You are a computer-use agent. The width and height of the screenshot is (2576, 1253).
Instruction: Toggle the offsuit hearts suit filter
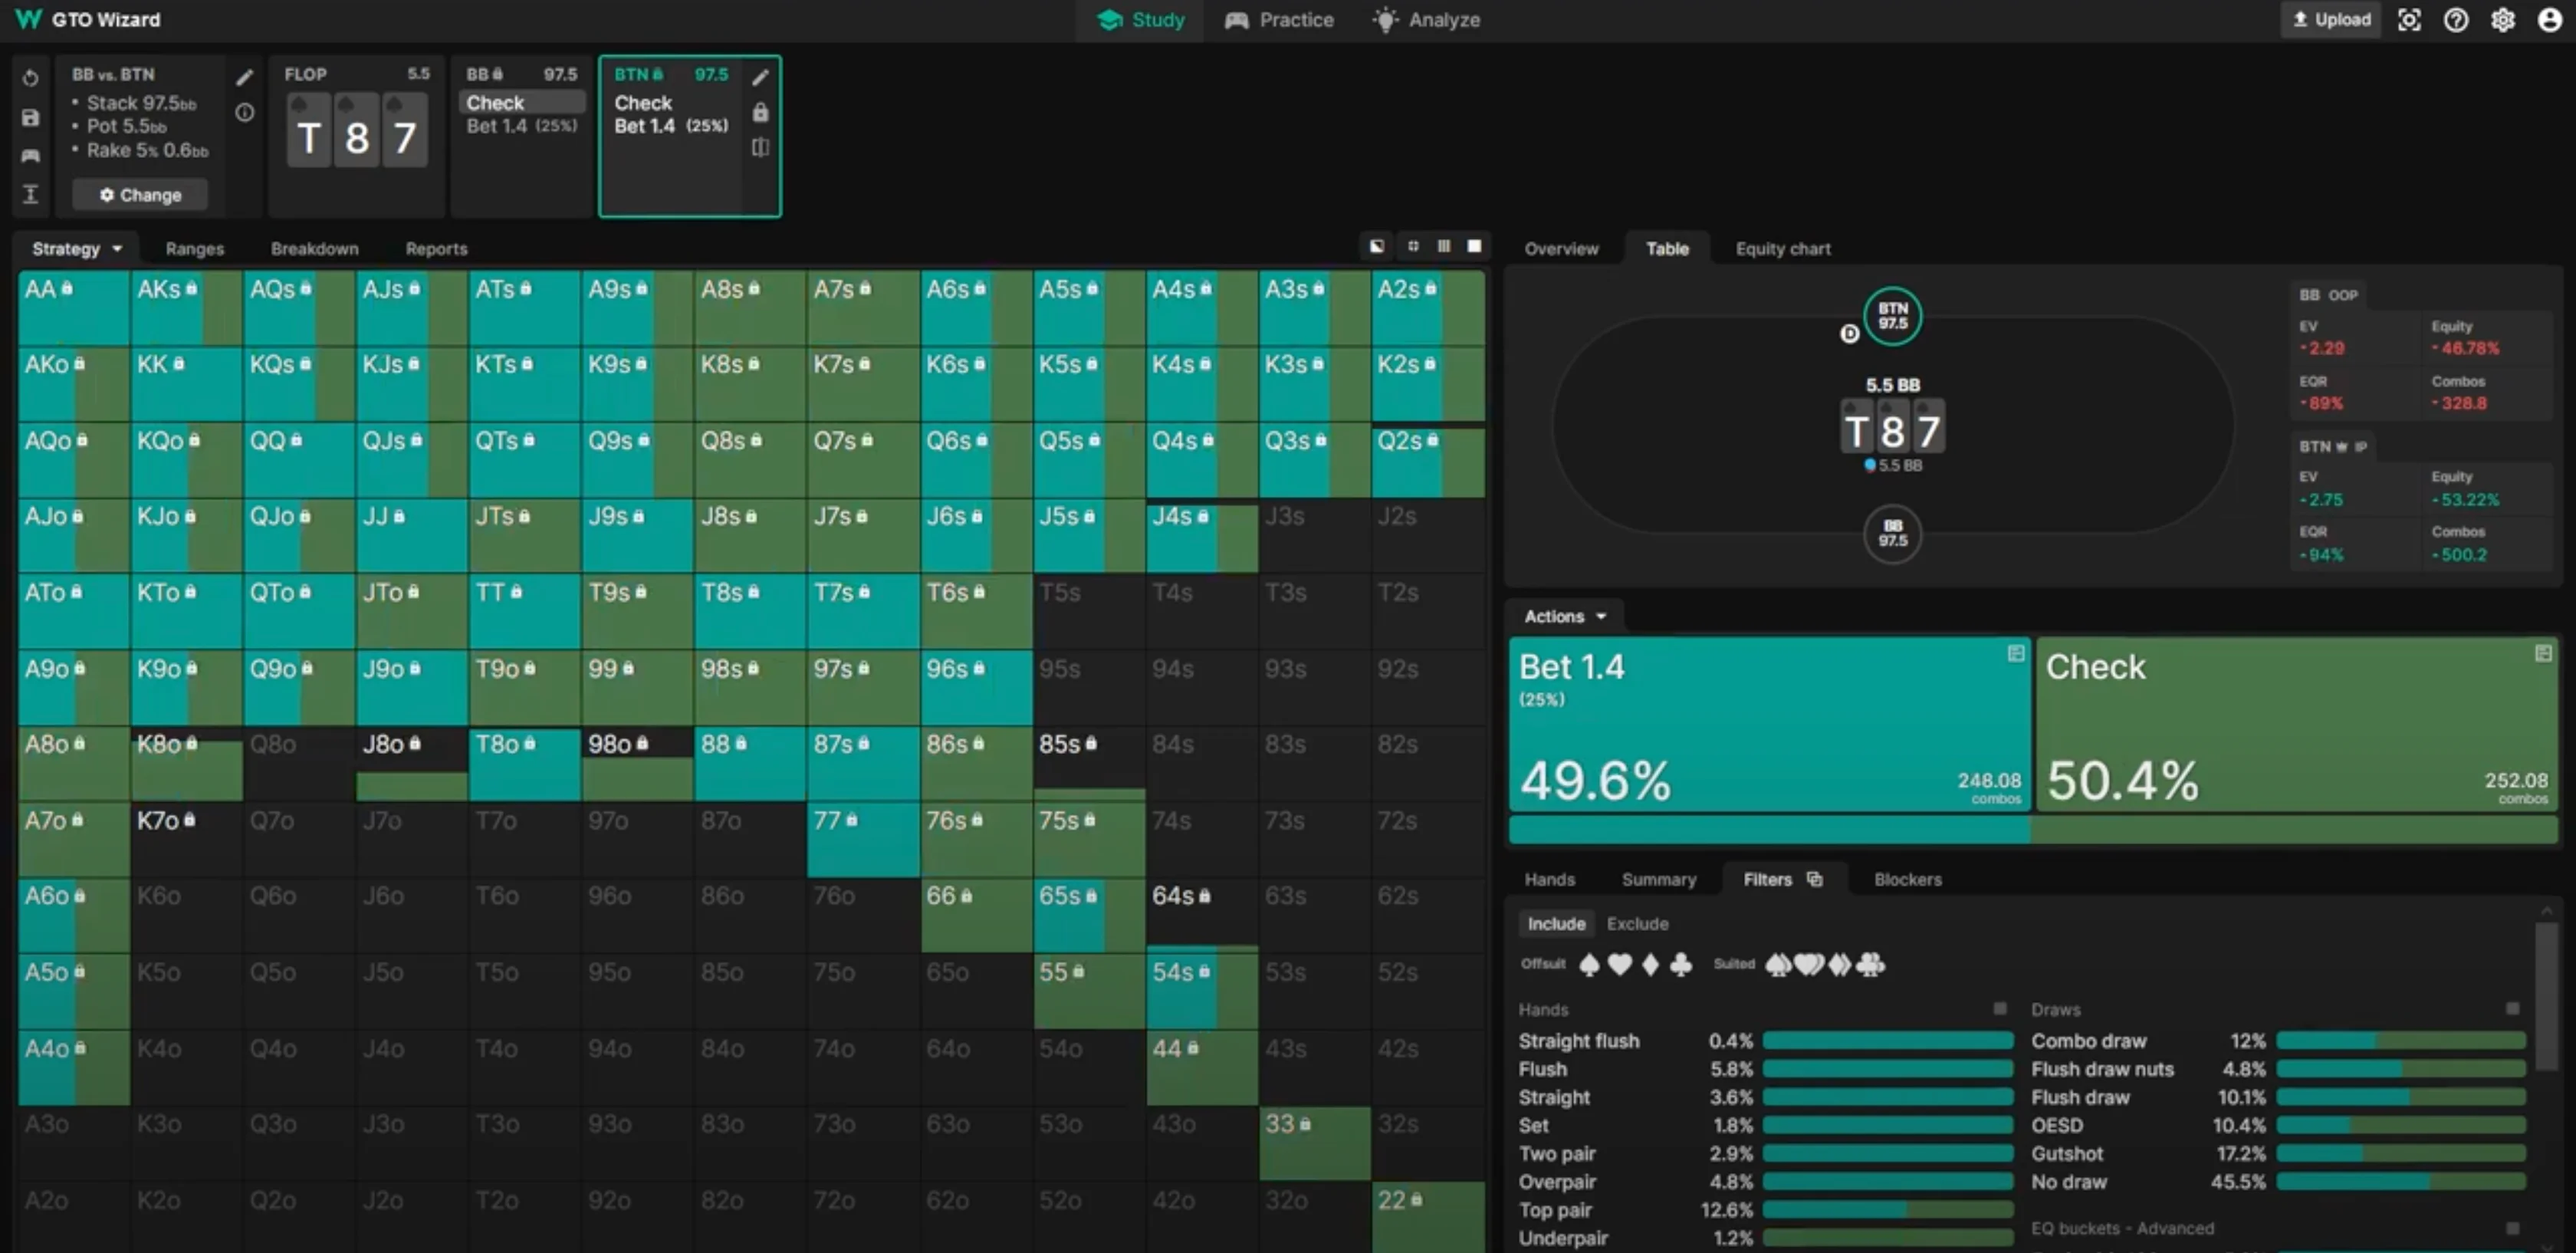(1620, 964)
